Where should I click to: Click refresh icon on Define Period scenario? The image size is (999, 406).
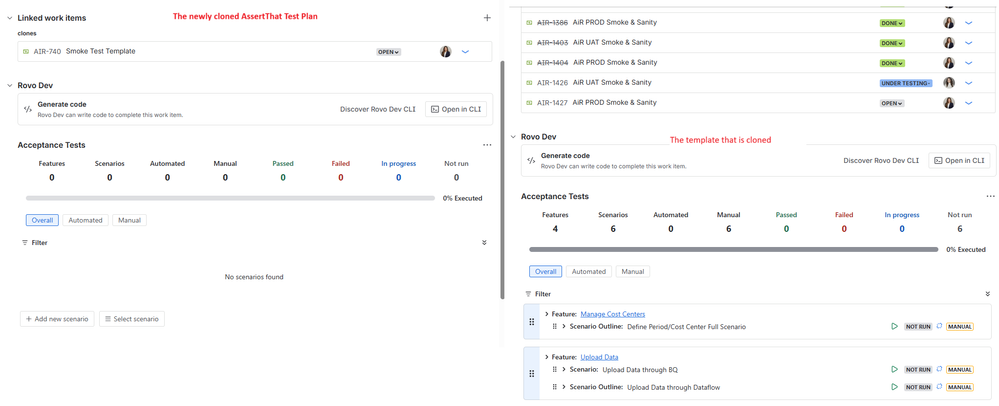(939, 326)
